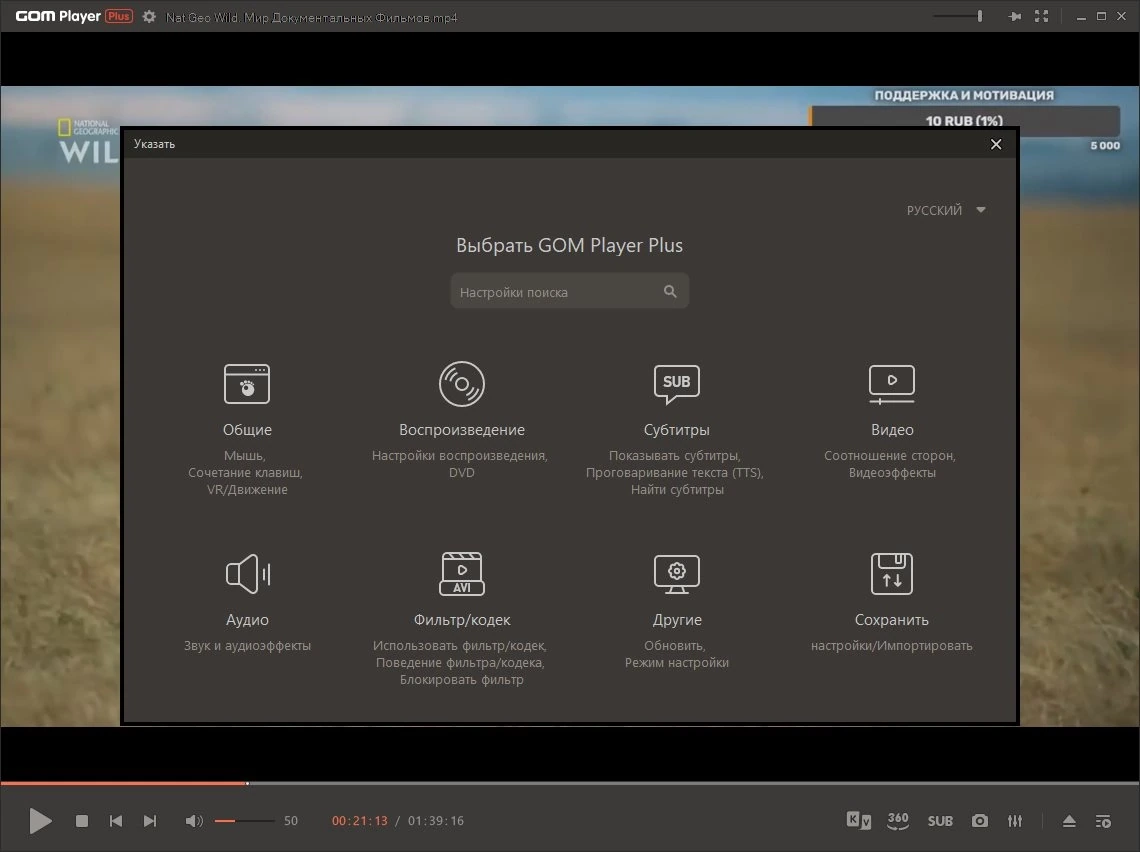The width and height of the screenshot is (1140, 852).
Task: Click the playback seek bar
Action: (x=570, y=783)
